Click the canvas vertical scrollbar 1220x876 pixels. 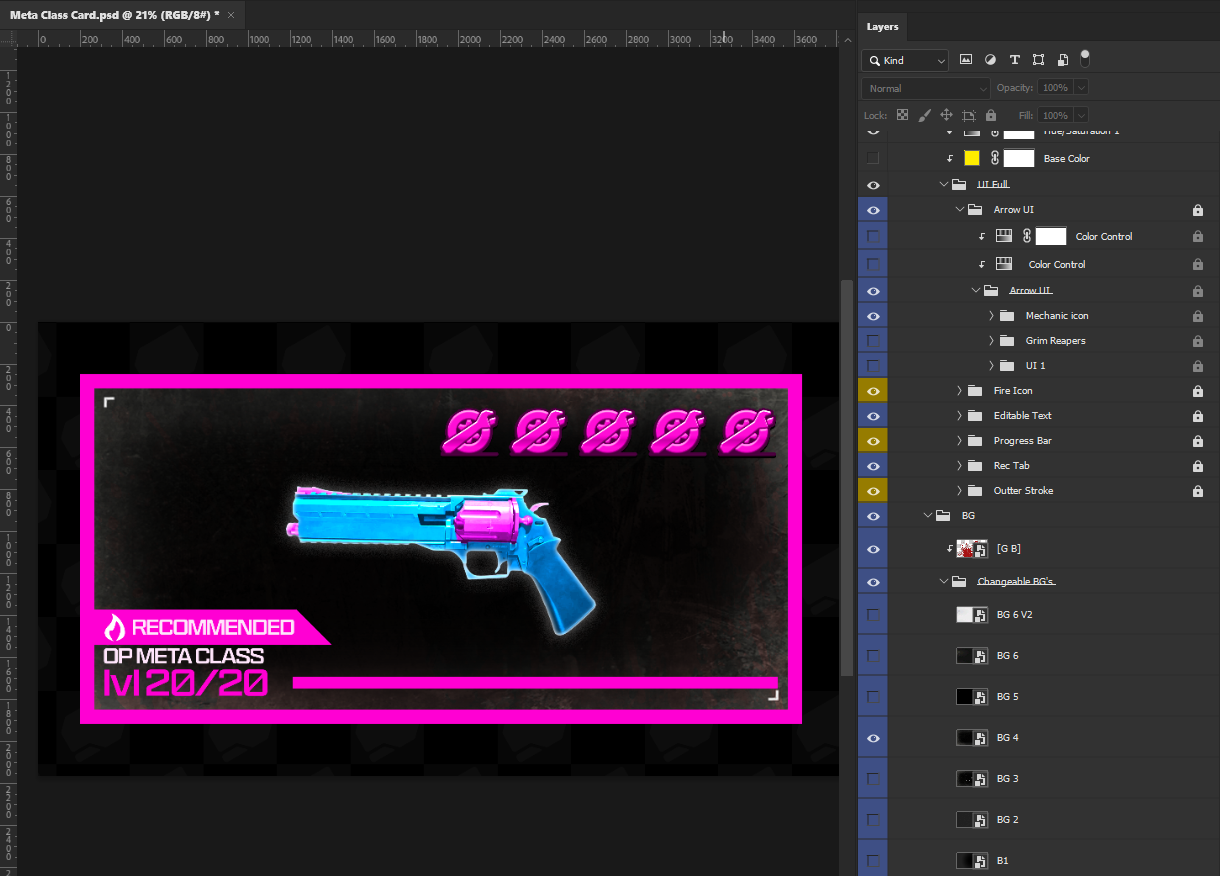click(x=849, y=477)
